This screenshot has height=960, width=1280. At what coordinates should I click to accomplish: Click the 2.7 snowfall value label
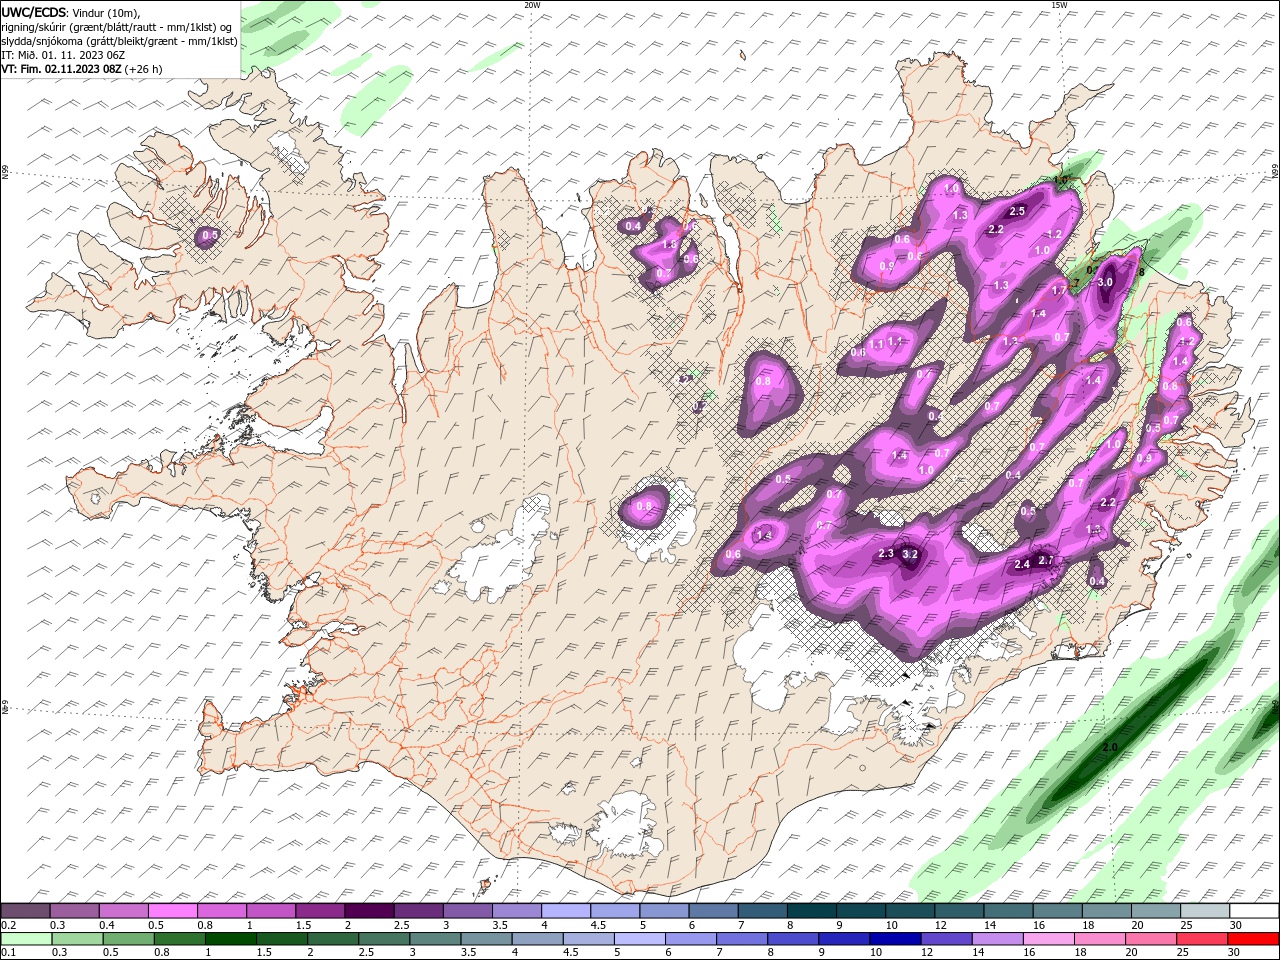(x=1046, y=560)
